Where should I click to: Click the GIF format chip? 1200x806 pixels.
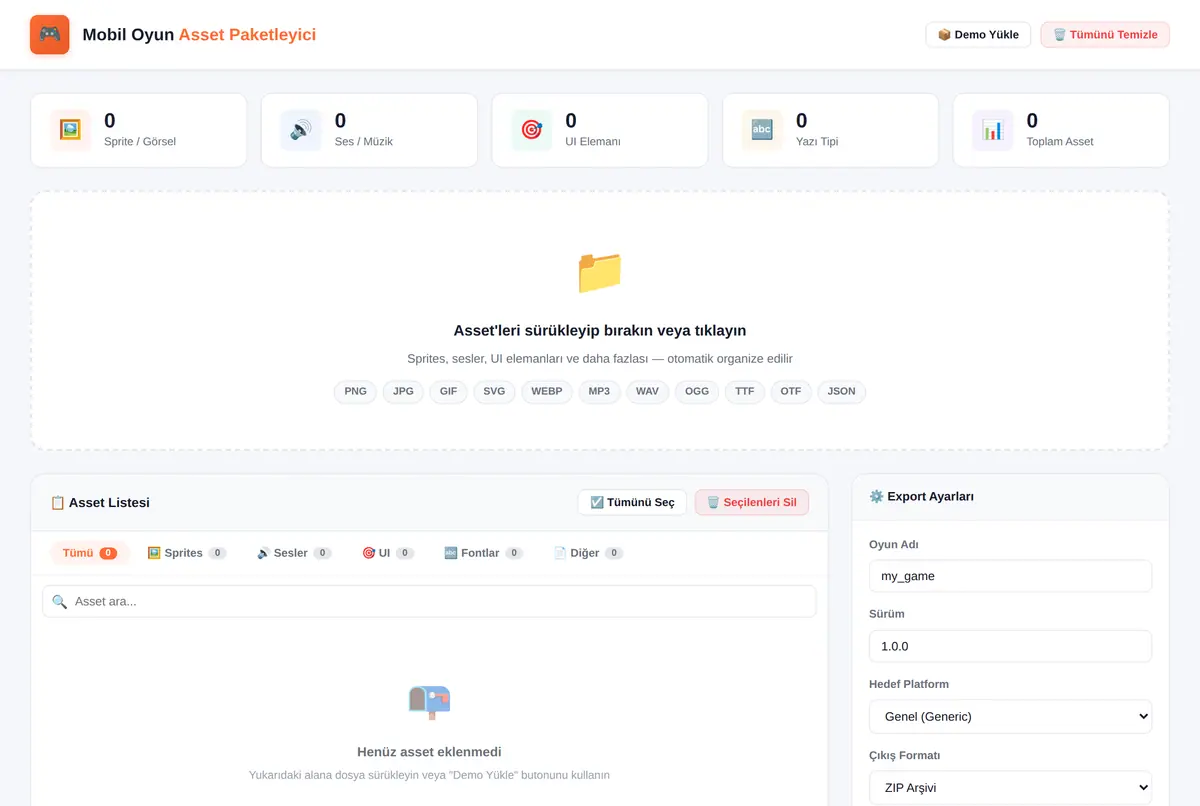point(448,391)
